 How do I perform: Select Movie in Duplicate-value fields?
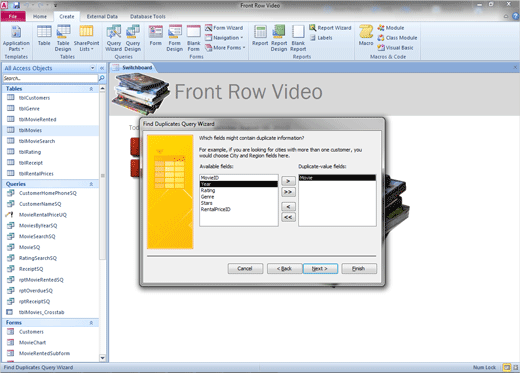pyautogui.click(x=337, y=178)
